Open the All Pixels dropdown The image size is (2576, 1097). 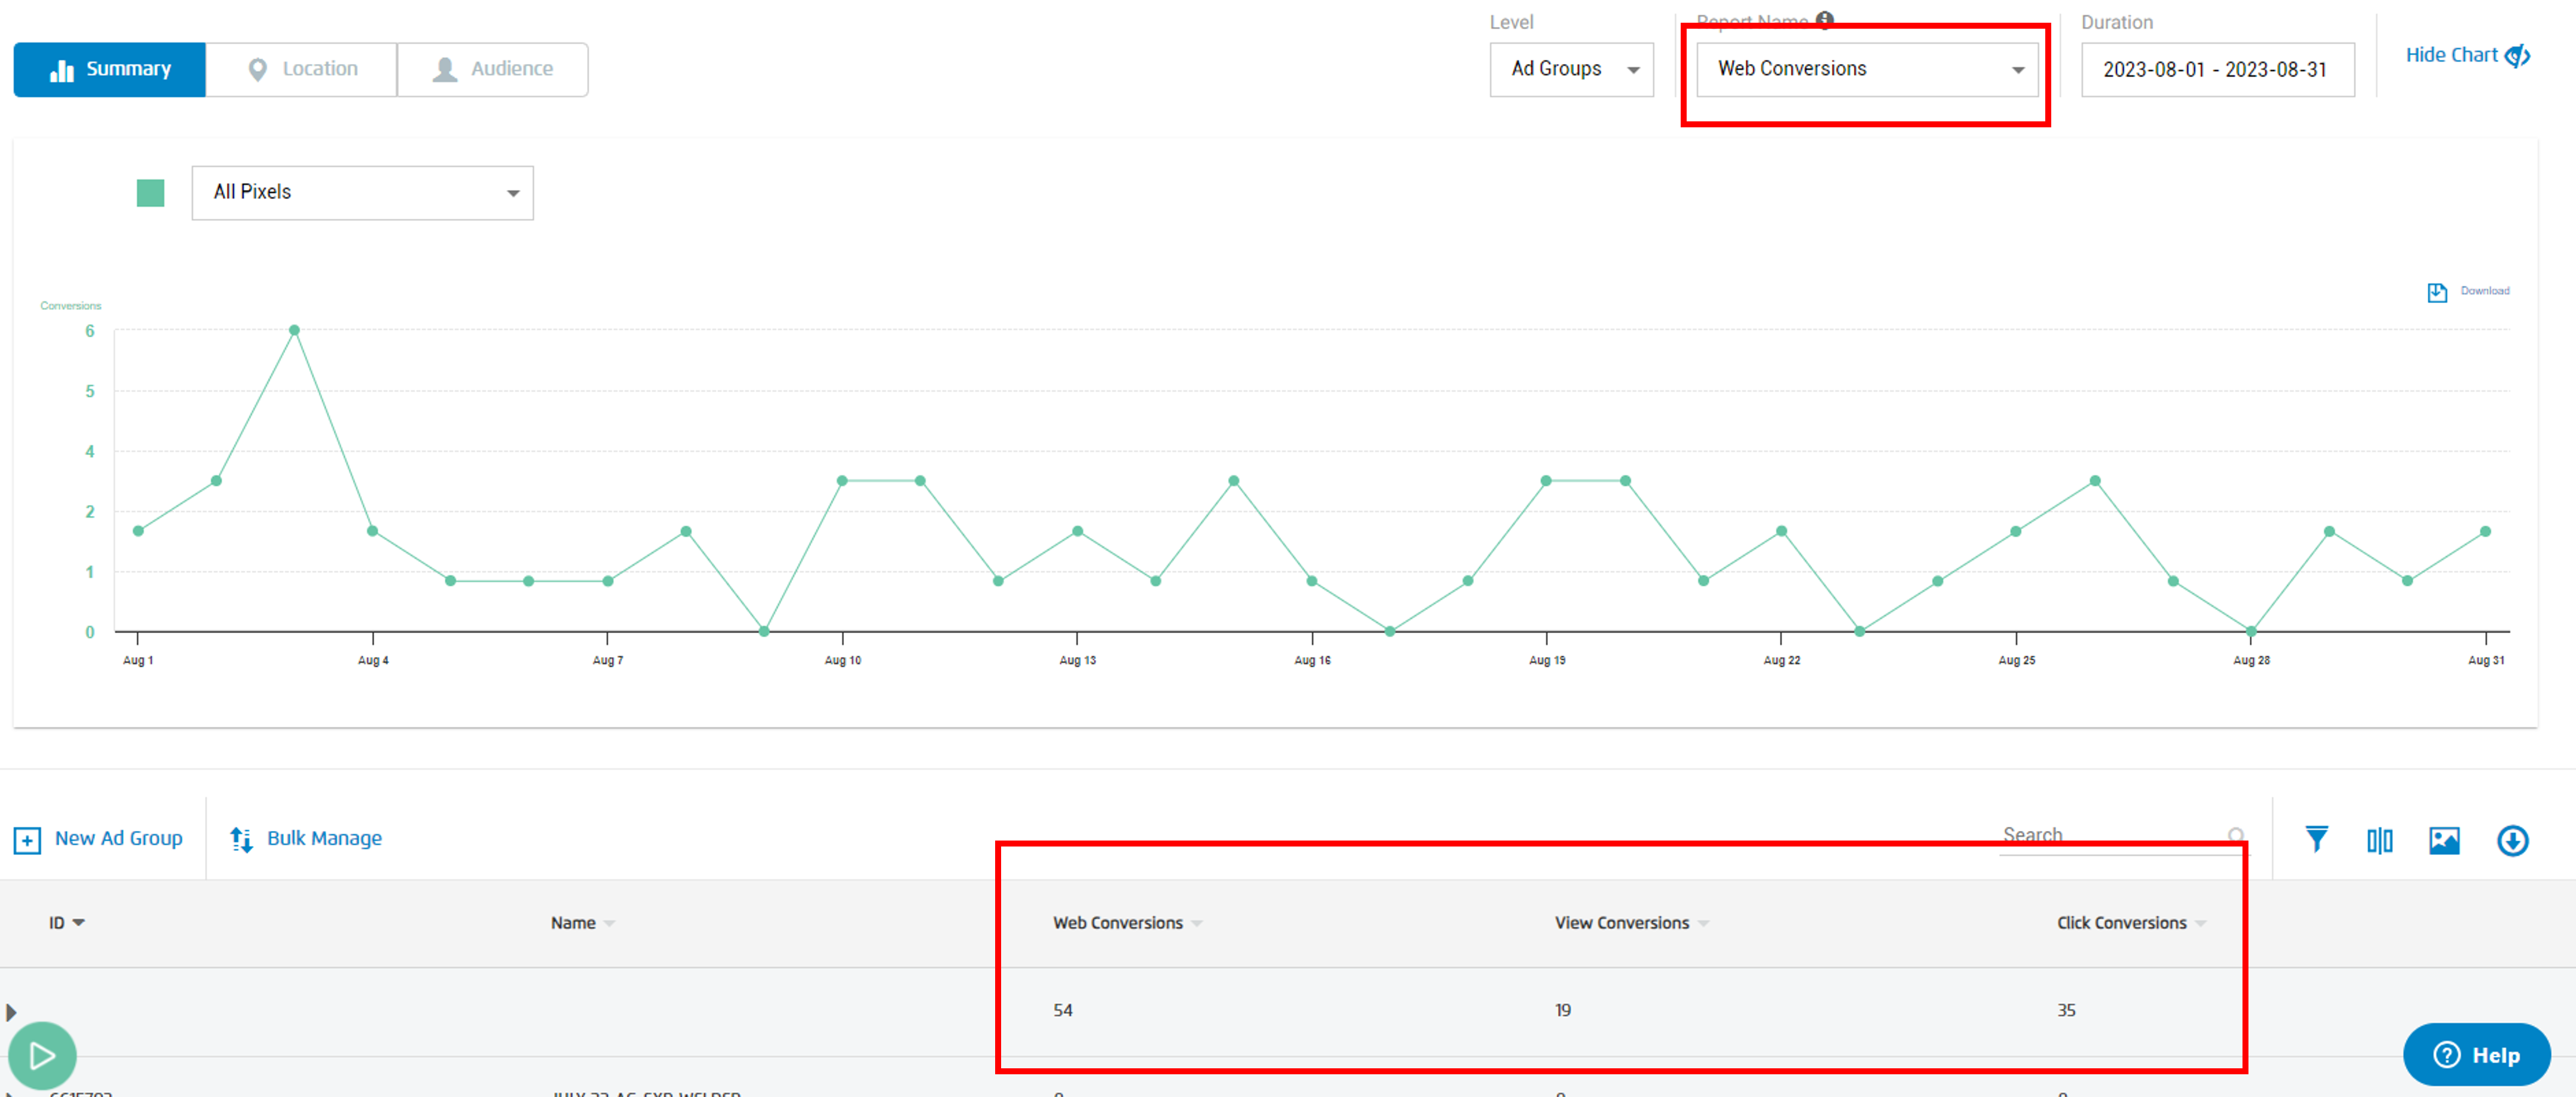tap(362, 192)
